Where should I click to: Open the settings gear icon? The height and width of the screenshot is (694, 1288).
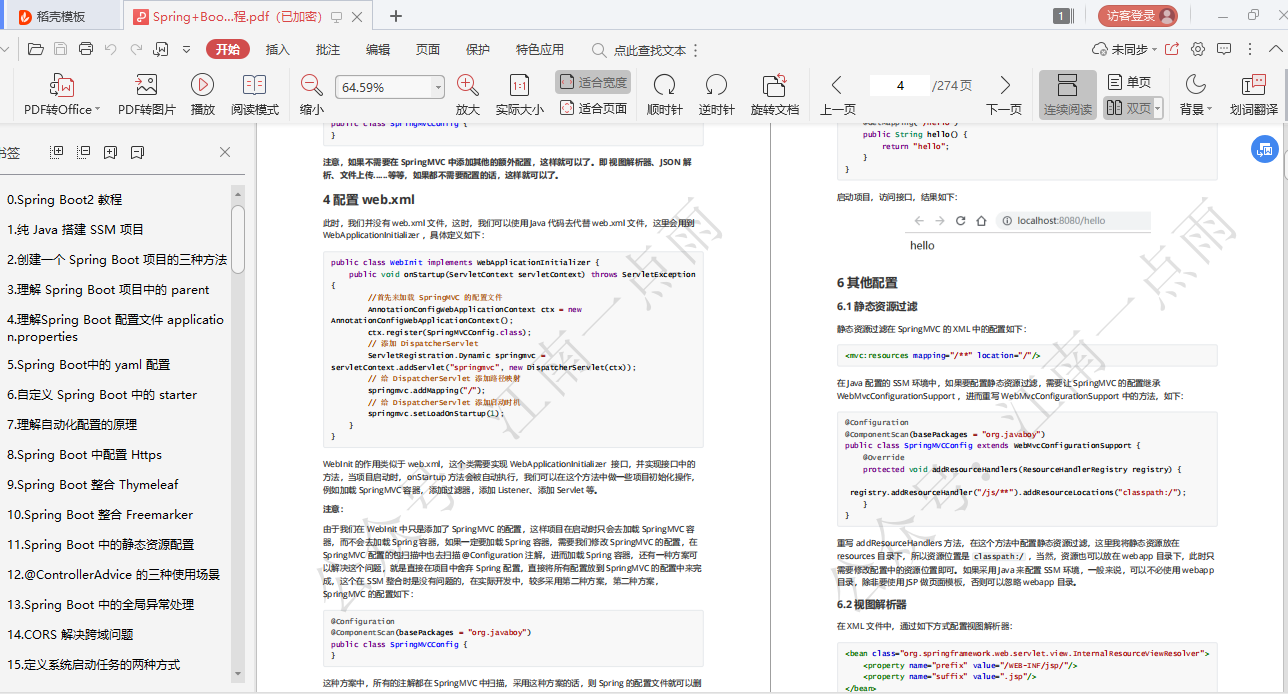[1197, 50]
